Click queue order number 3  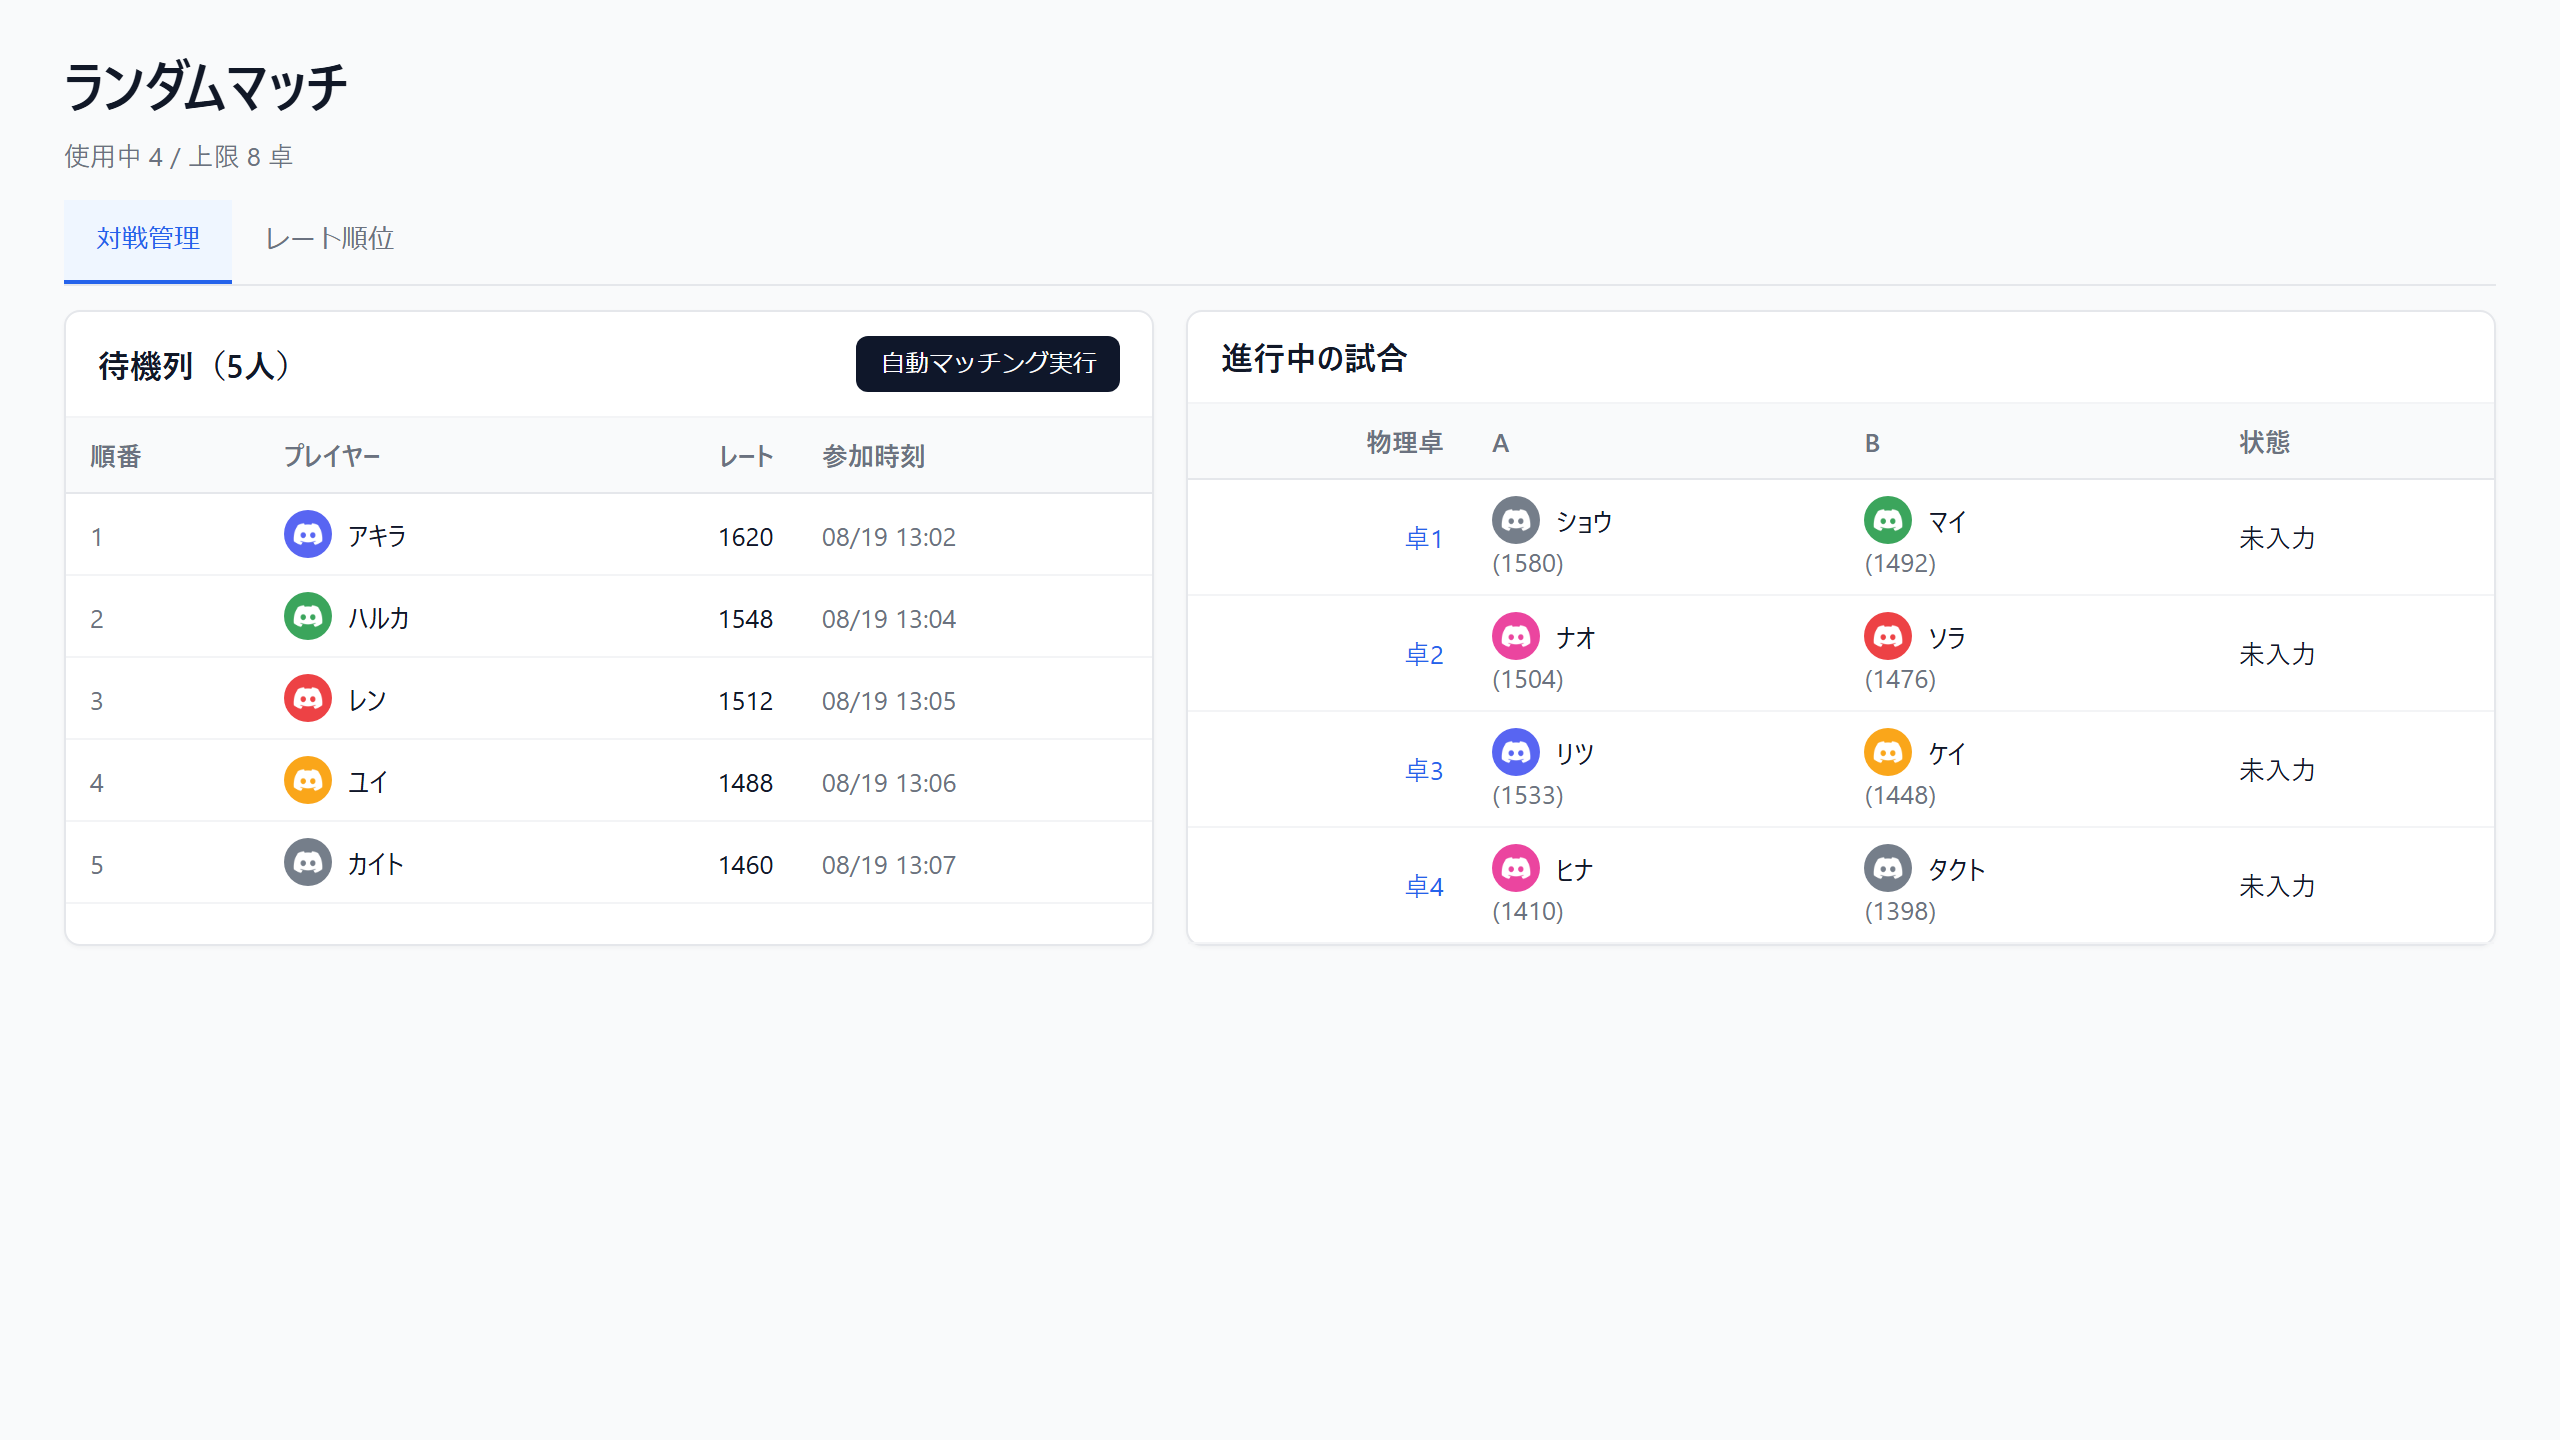click(97, 701)
